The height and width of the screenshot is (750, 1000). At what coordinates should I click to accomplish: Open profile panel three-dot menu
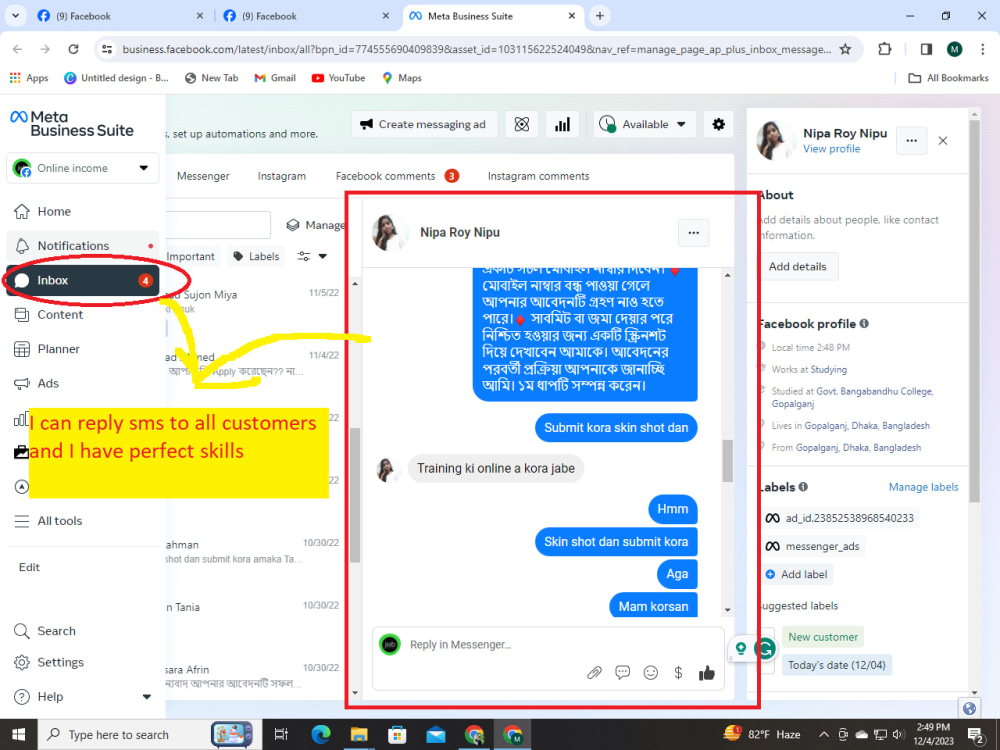(x=911, y=140)
